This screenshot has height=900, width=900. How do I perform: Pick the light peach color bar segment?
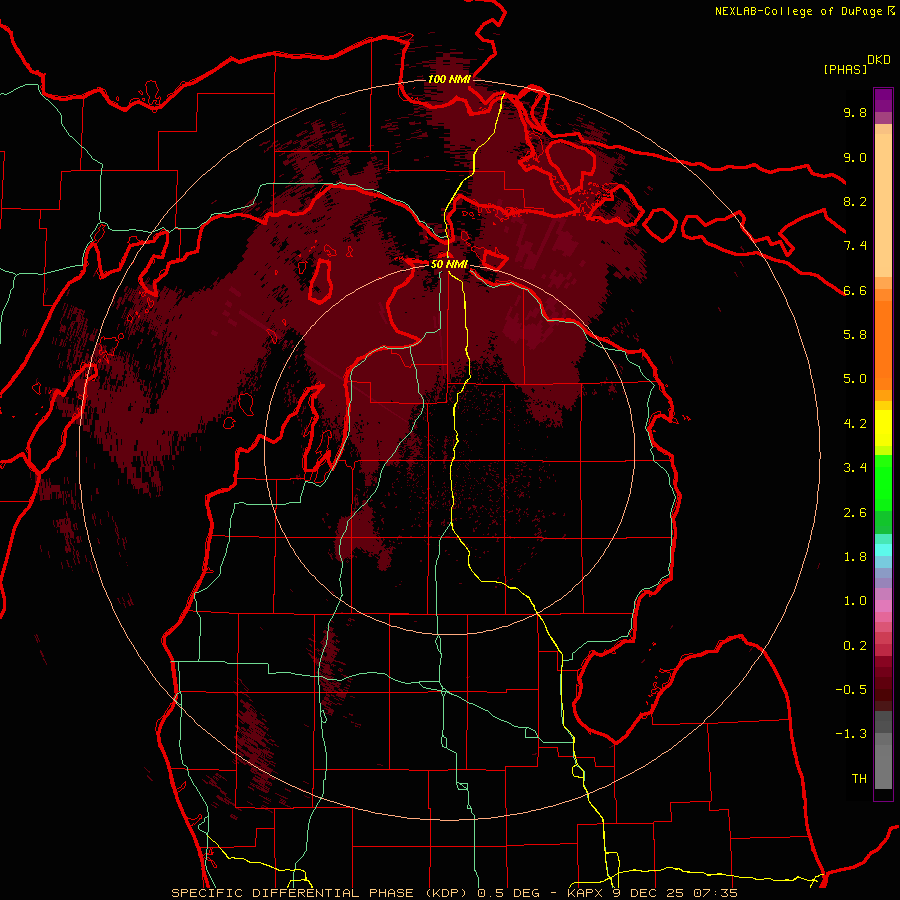tap(883, 207)
